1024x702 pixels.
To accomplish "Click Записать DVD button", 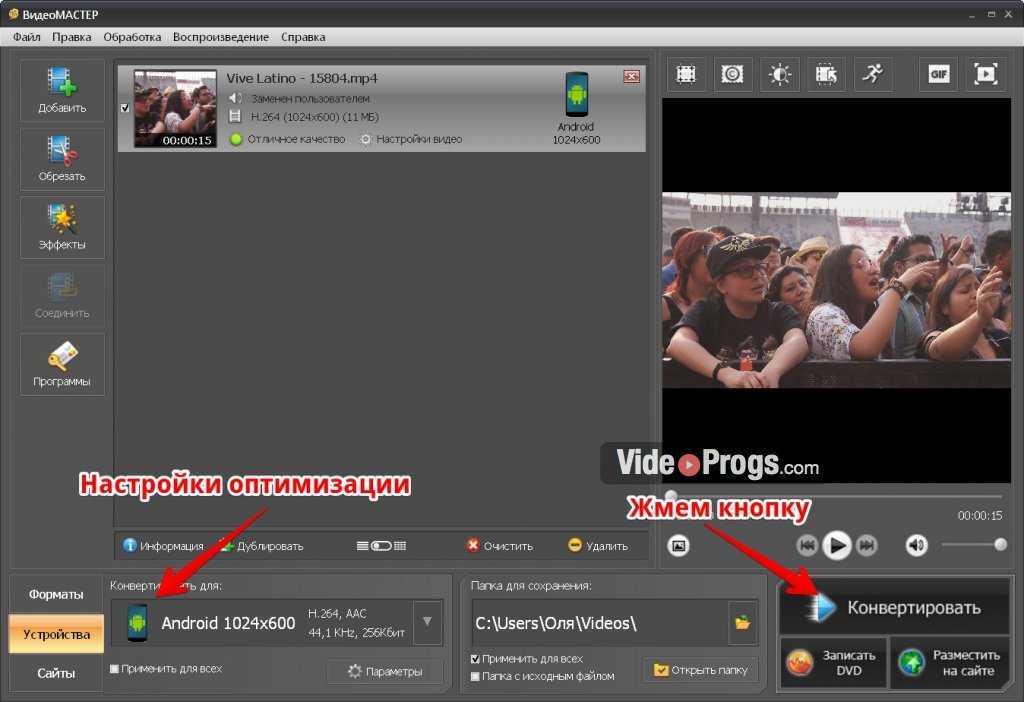I will [833, 662].
